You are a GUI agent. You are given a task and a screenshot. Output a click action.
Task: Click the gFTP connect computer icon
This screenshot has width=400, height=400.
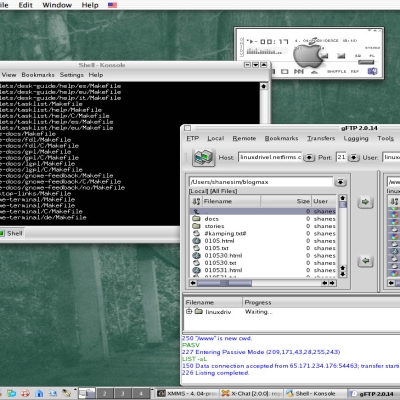[204, 157]
